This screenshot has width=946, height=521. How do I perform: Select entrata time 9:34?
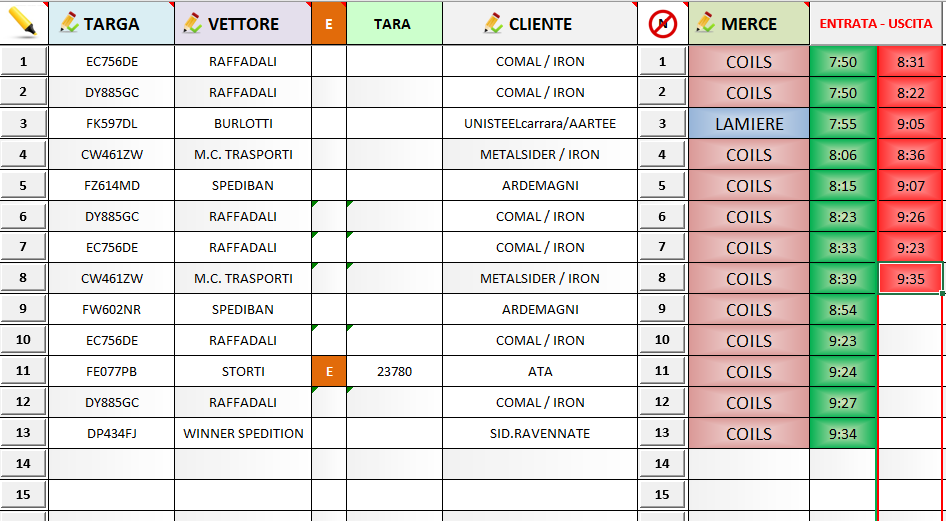843,433
